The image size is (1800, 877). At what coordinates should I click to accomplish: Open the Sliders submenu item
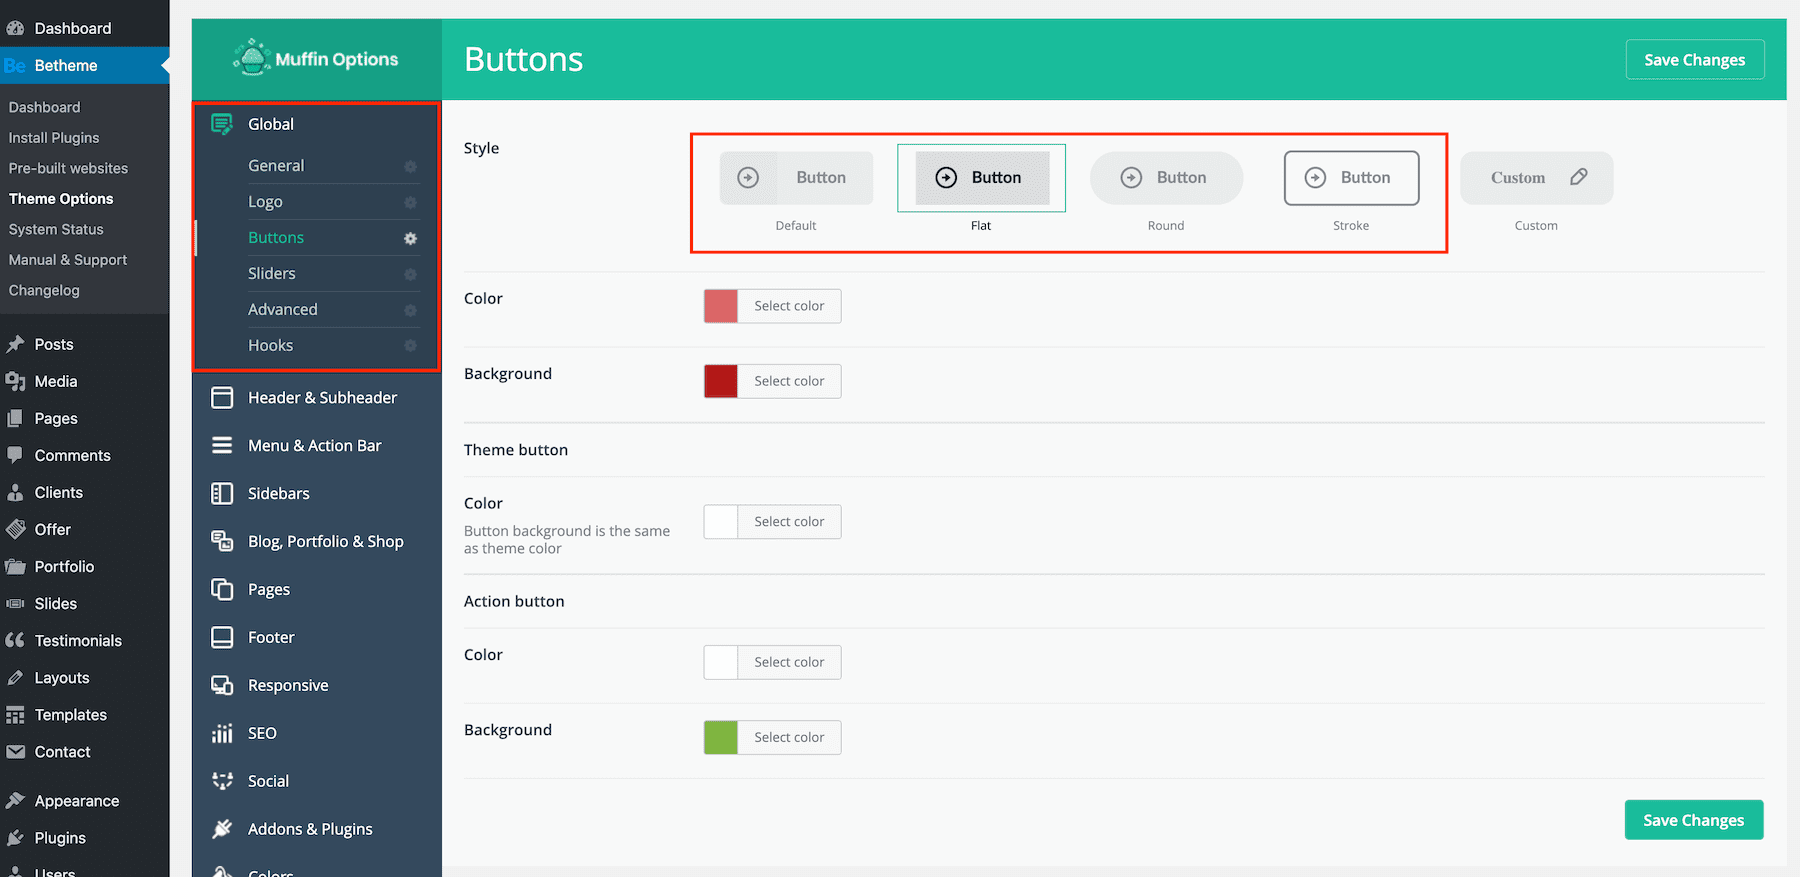[272, 274]
